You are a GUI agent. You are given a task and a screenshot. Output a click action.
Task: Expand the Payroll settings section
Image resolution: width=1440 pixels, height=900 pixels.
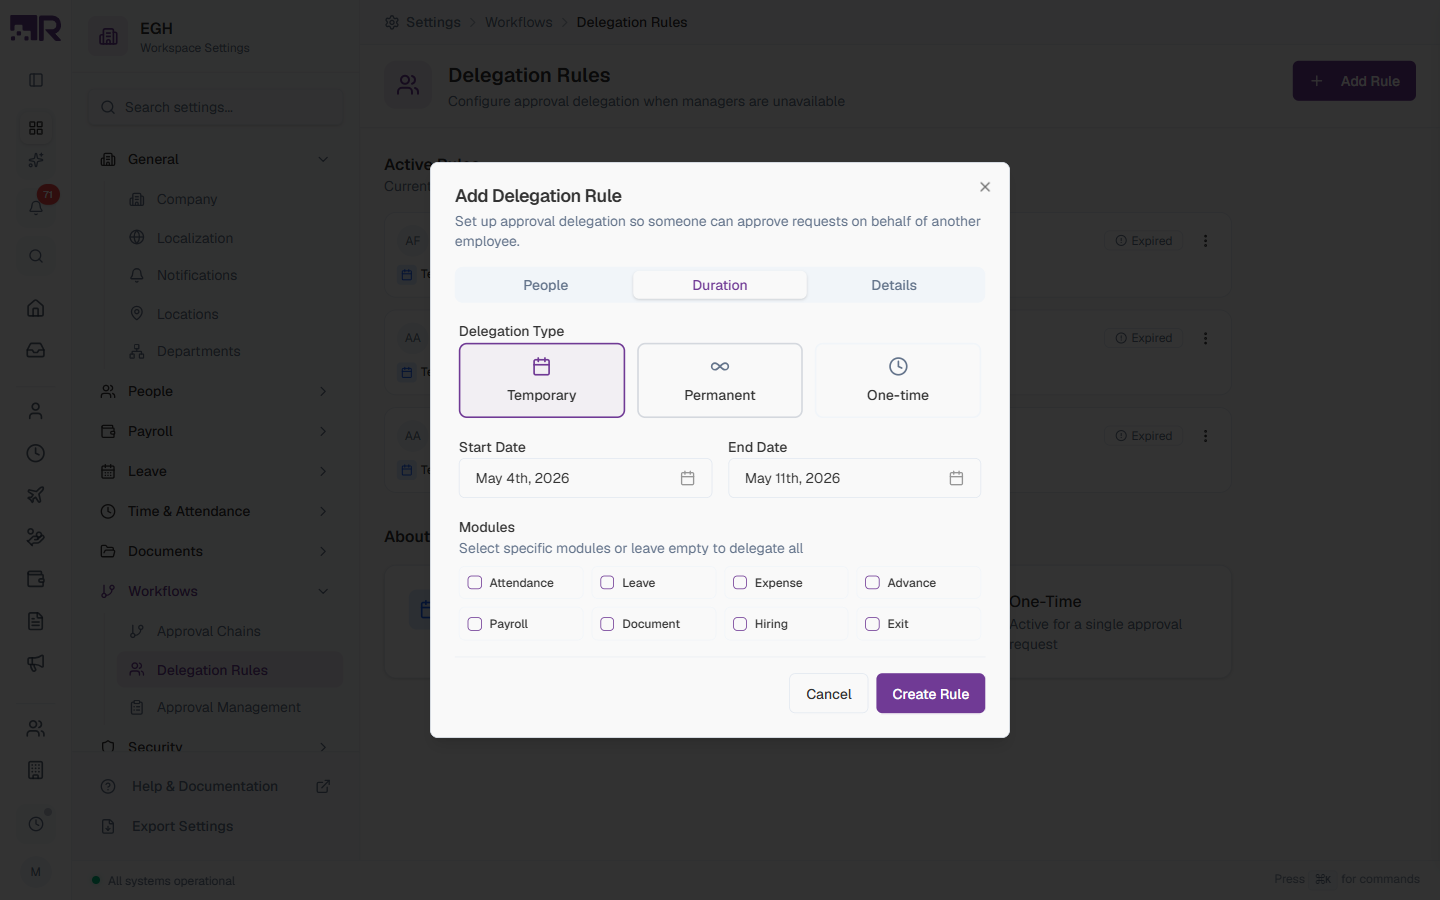pos(216,431)
